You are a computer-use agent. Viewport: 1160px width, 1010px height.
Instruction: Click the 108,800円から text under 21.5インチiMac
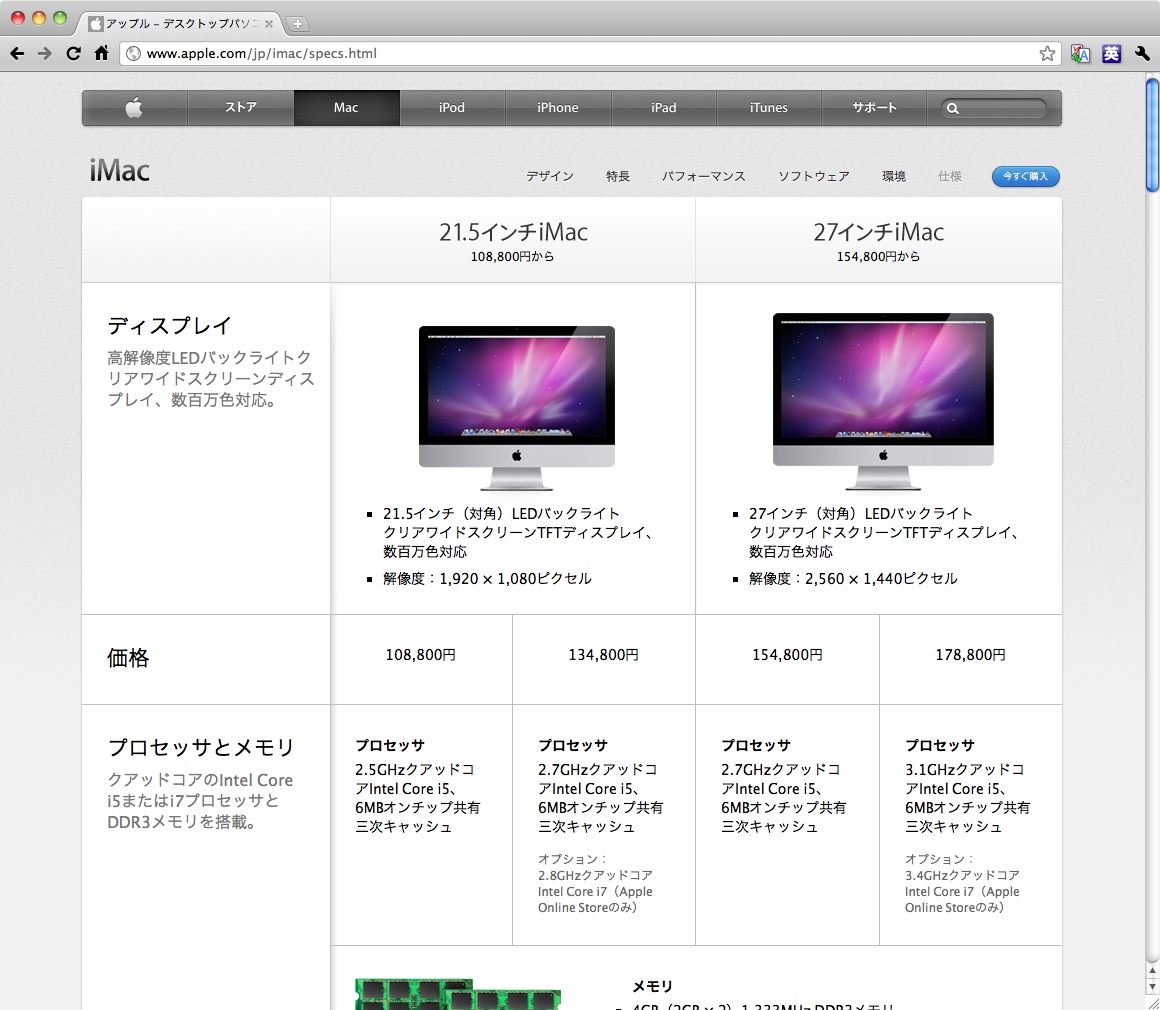pyautogui.click(x=513, y=257)
